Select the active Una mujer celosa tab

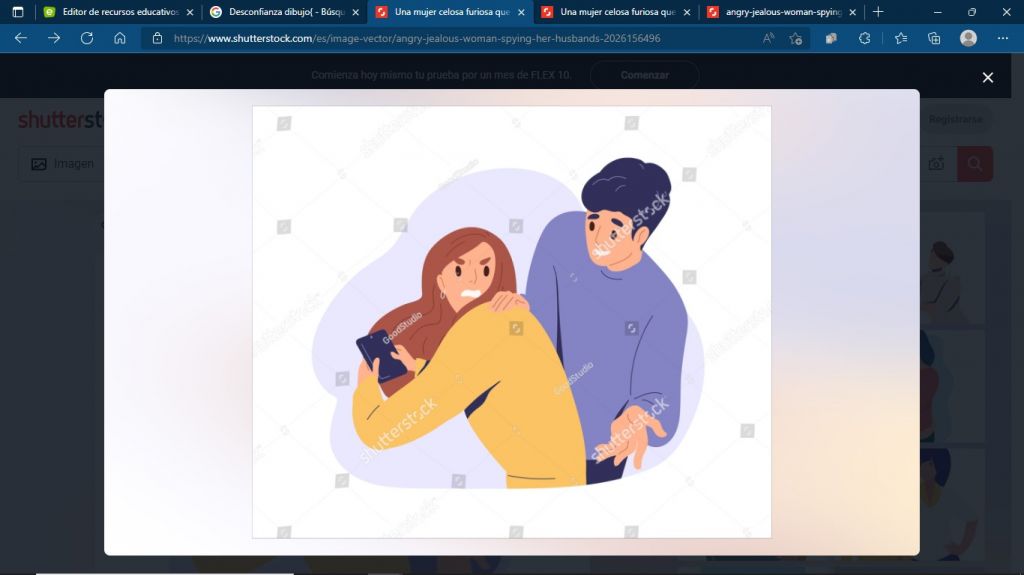coord(451,12)
